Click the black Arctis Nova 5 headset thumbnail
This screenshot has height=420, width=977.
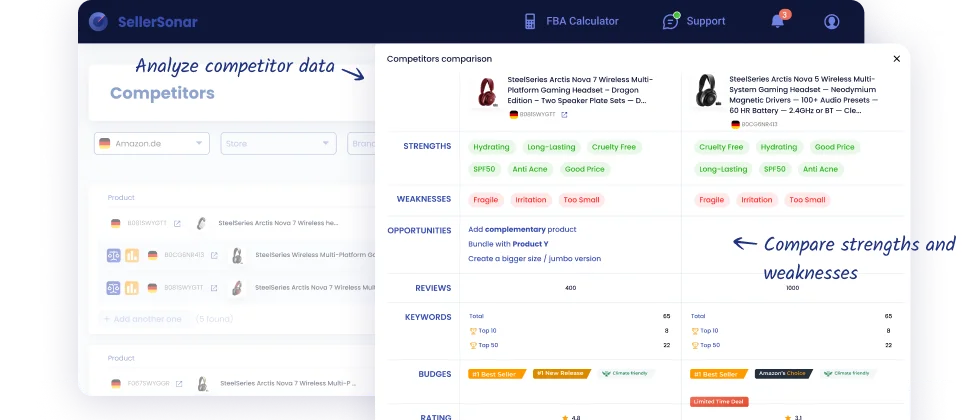[x=708, y=92]
